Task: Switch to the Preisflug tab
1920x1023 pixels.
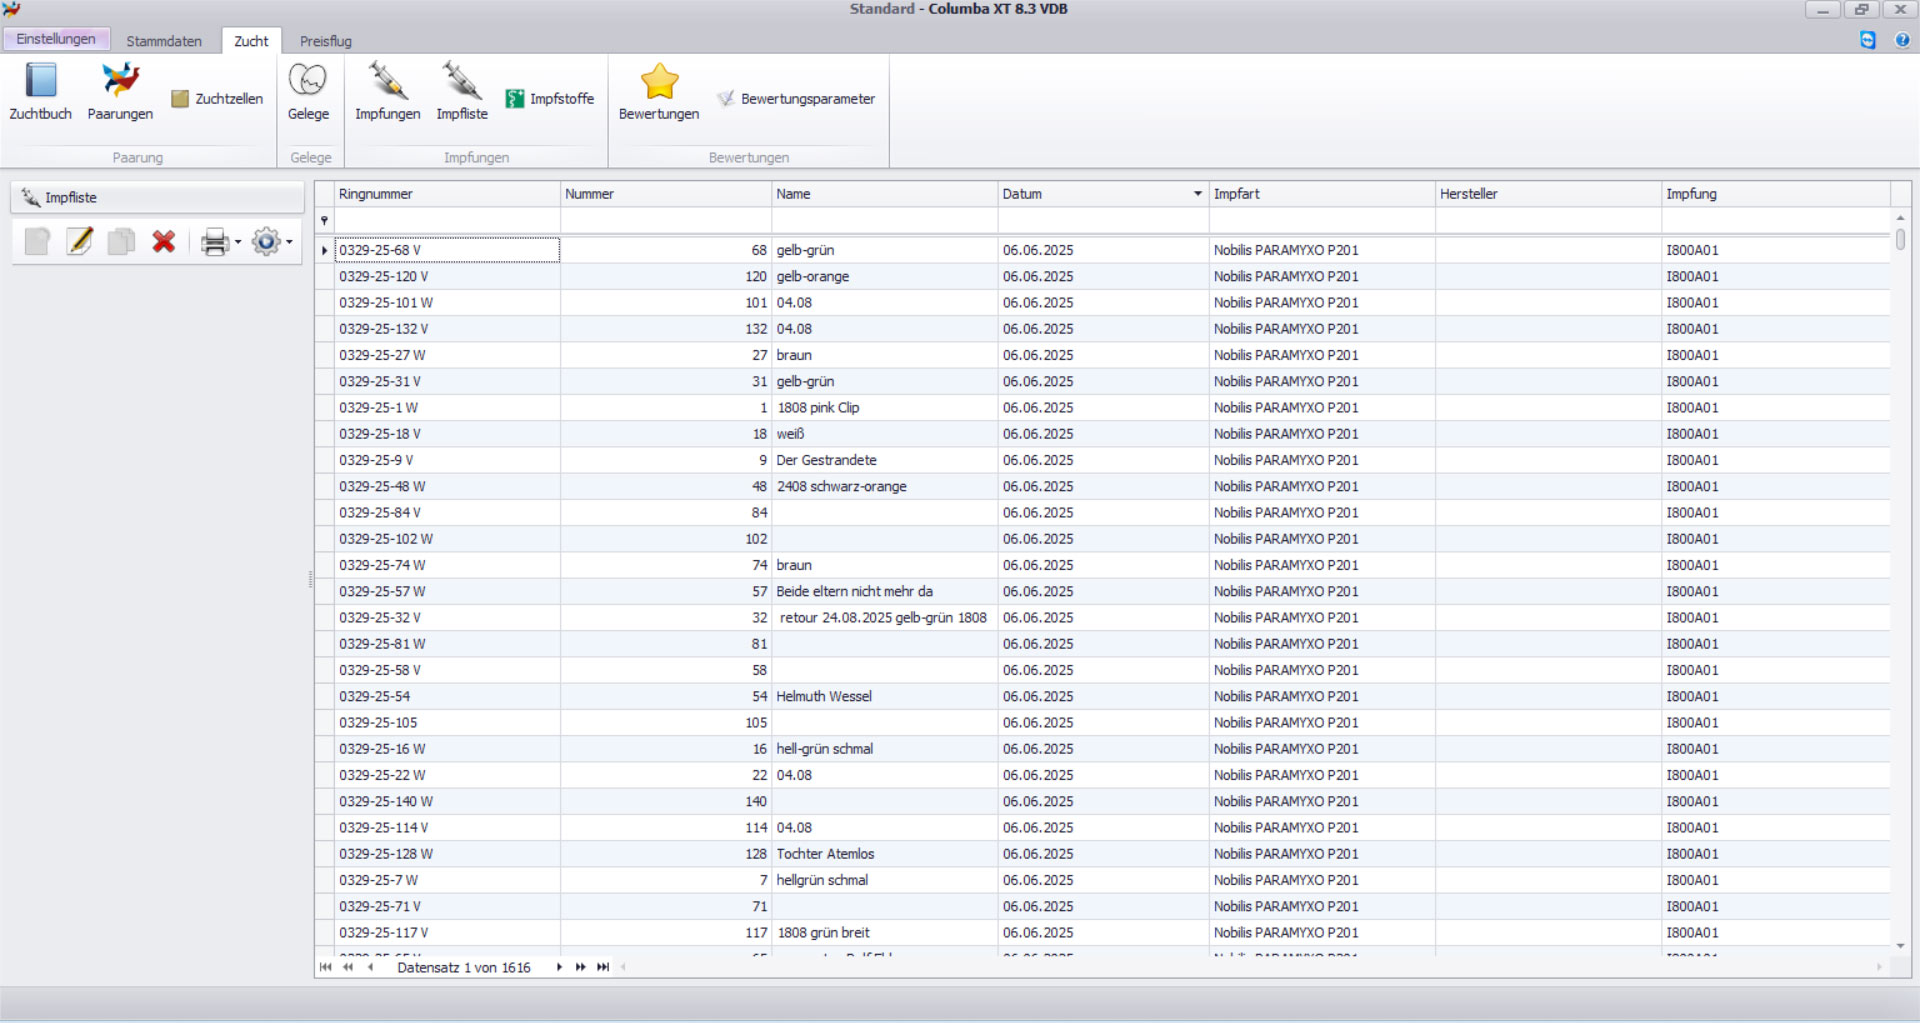Action: pos(325,41)
